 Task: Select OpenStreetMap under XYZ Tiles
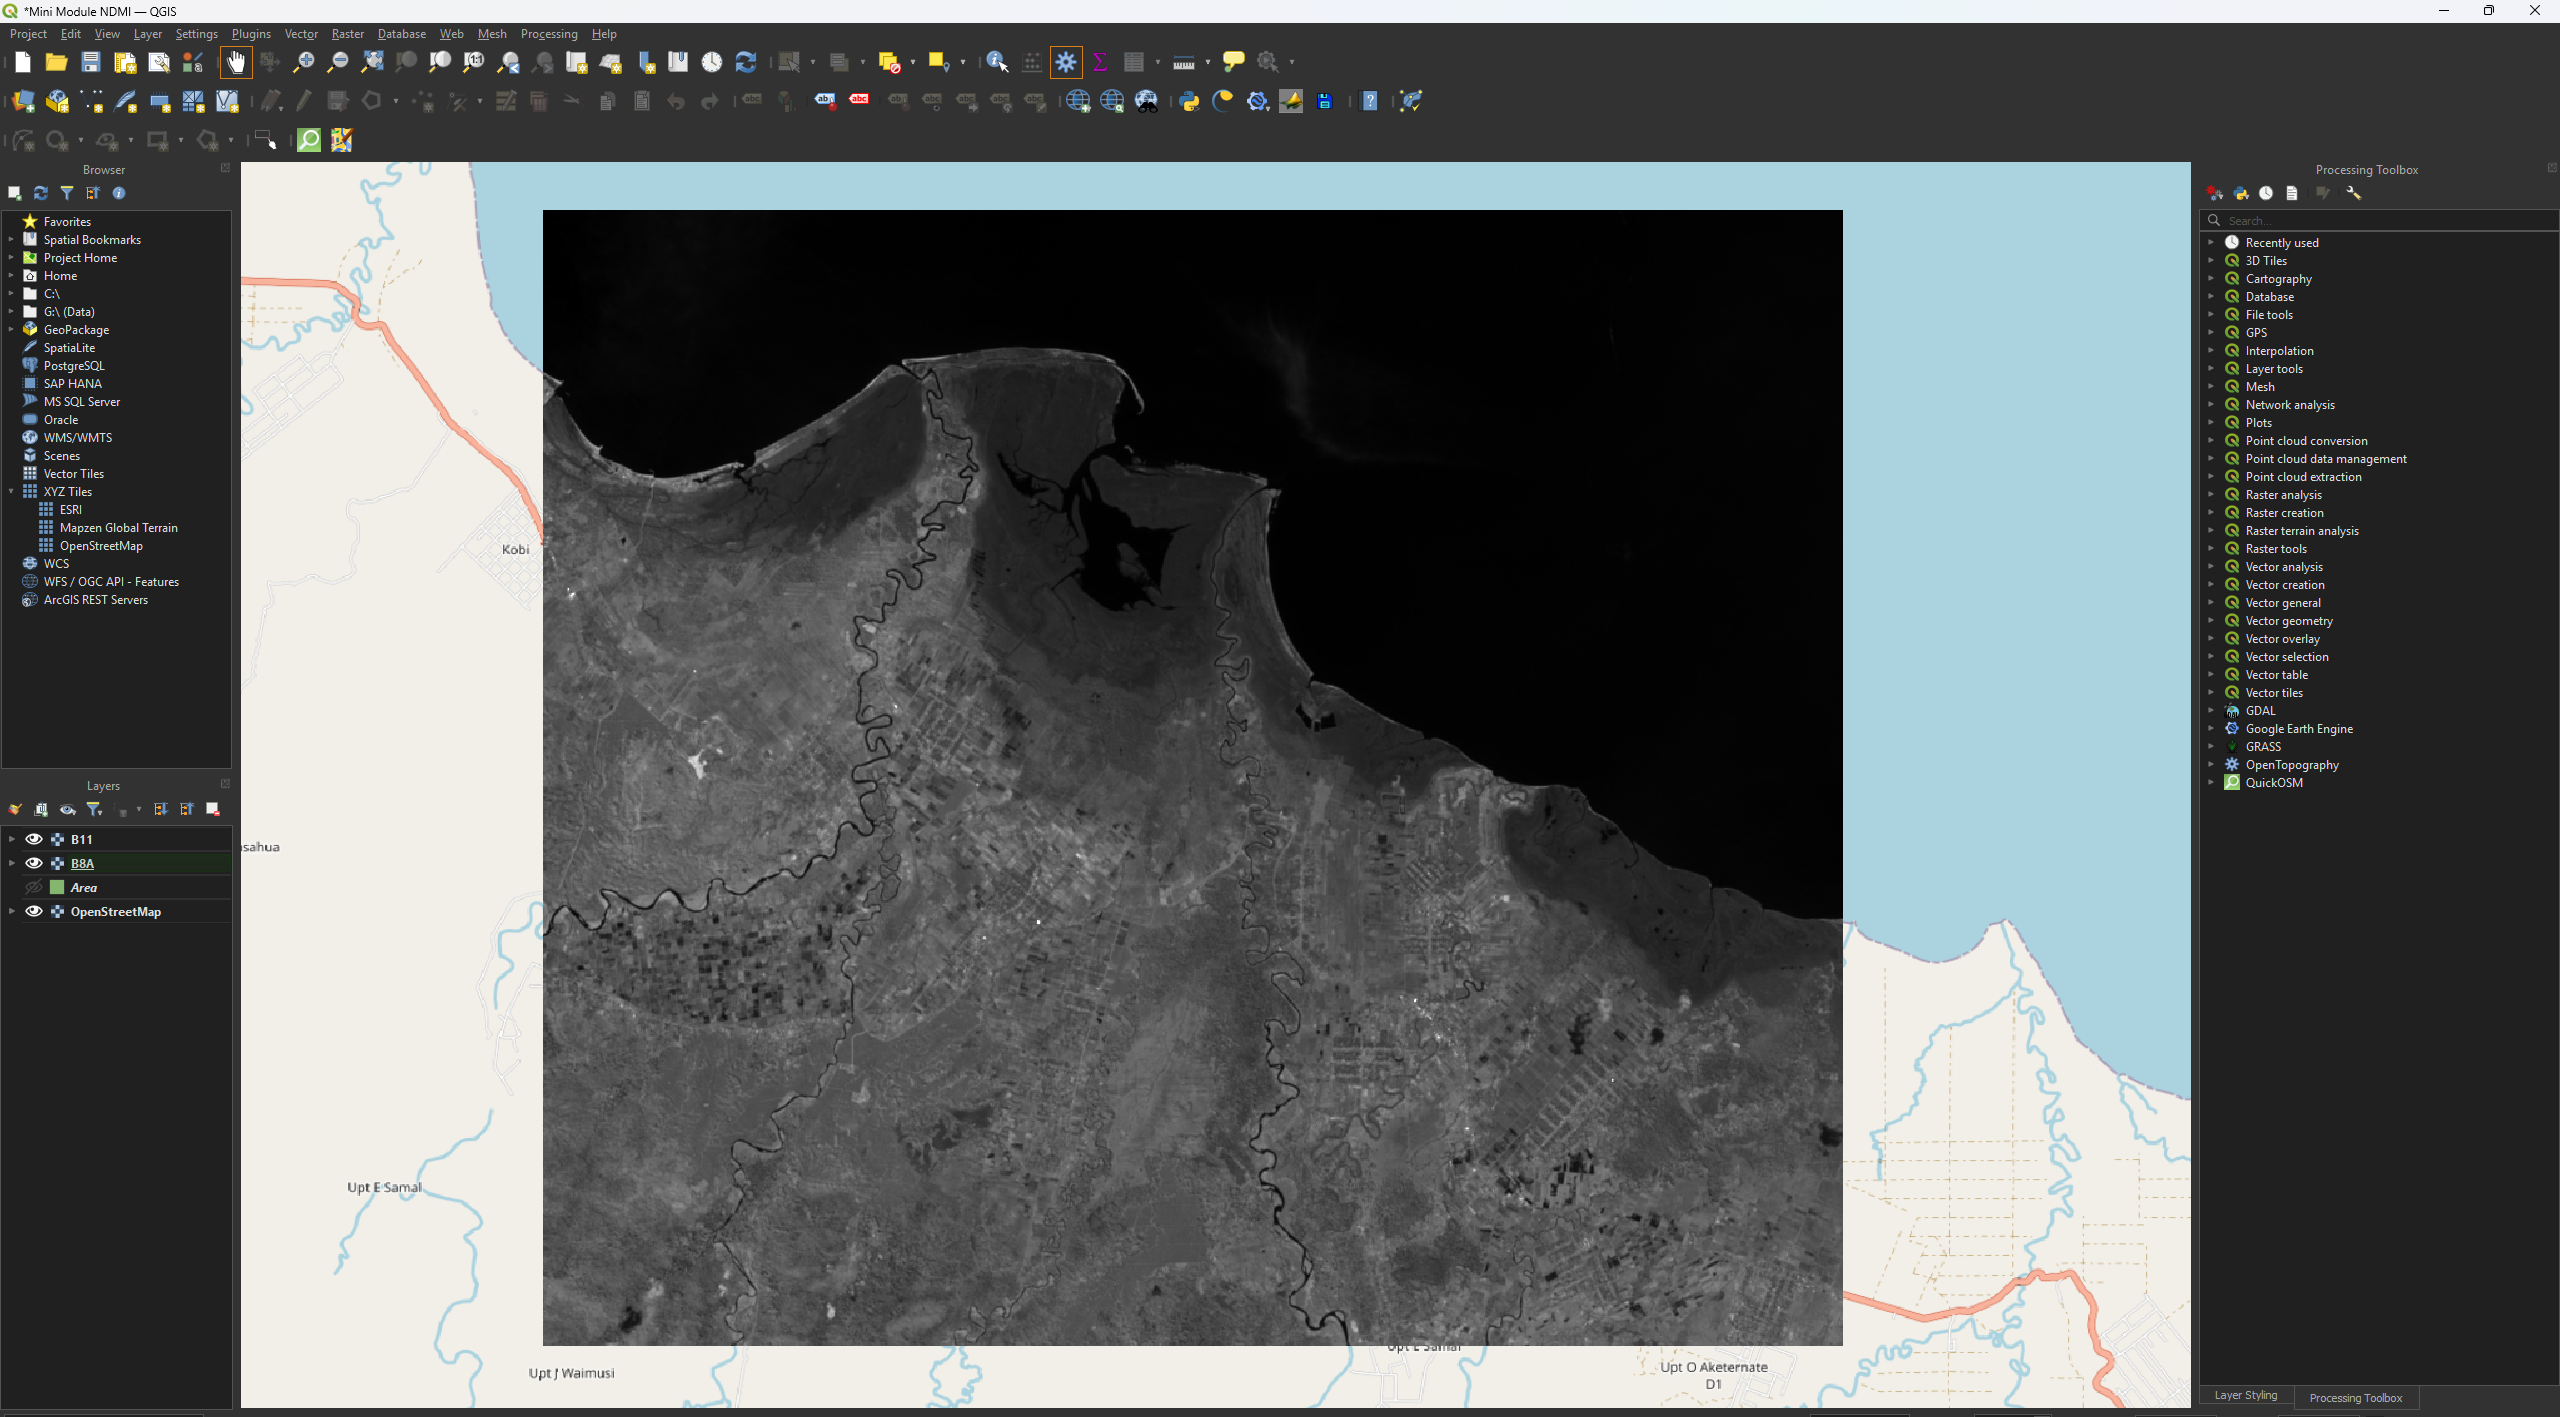100,546
